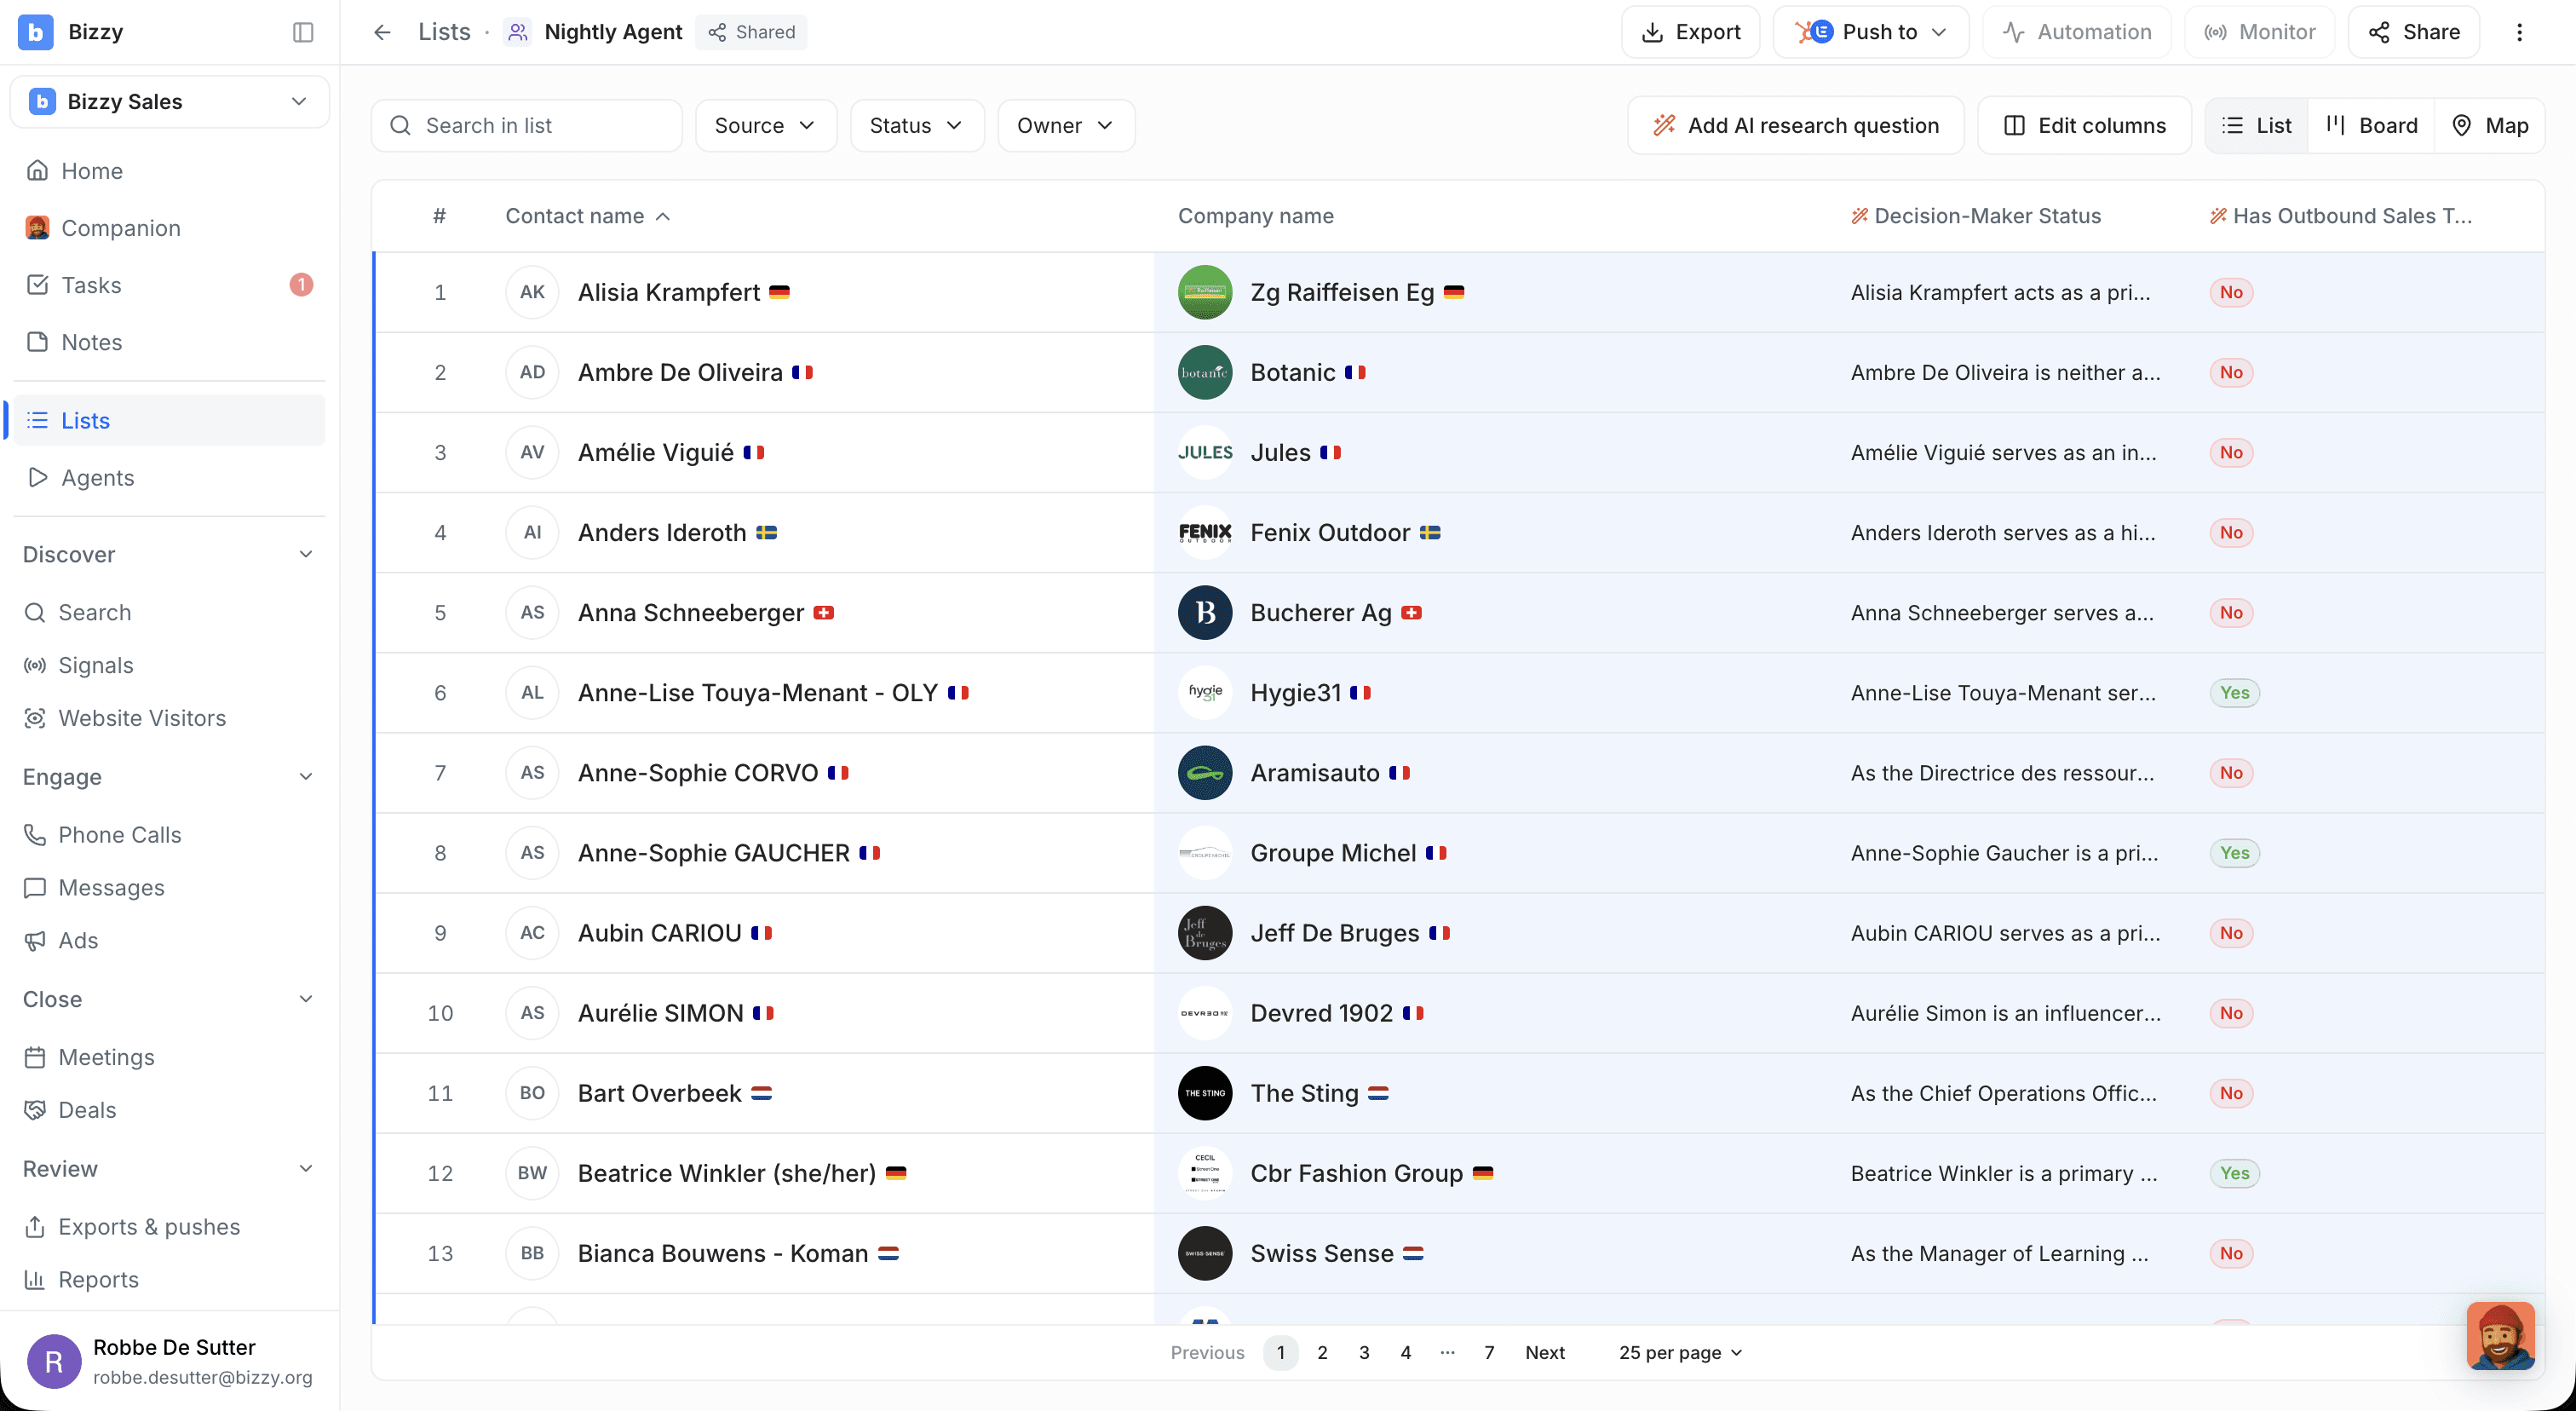This screenshot has height=1411, width=2576.
Task: Click the AK avatar for Alisia Krampfert
Action: [532, 292]
